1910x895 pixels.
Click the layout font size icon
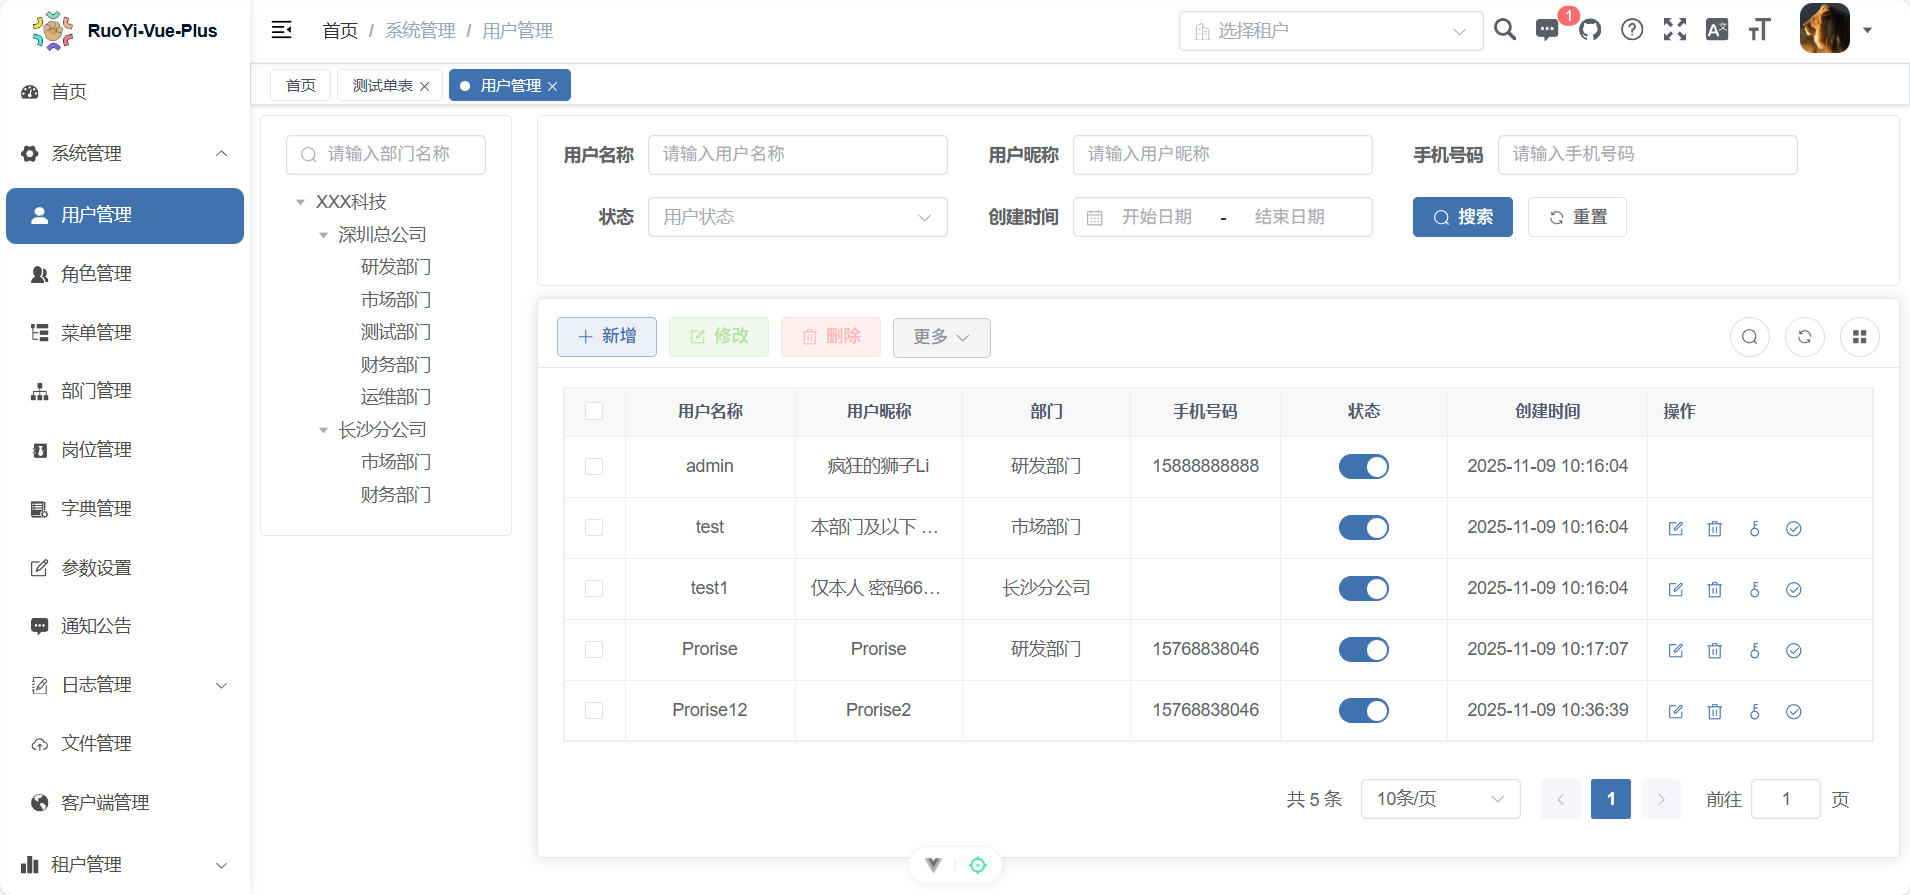tap(1759, 30)
